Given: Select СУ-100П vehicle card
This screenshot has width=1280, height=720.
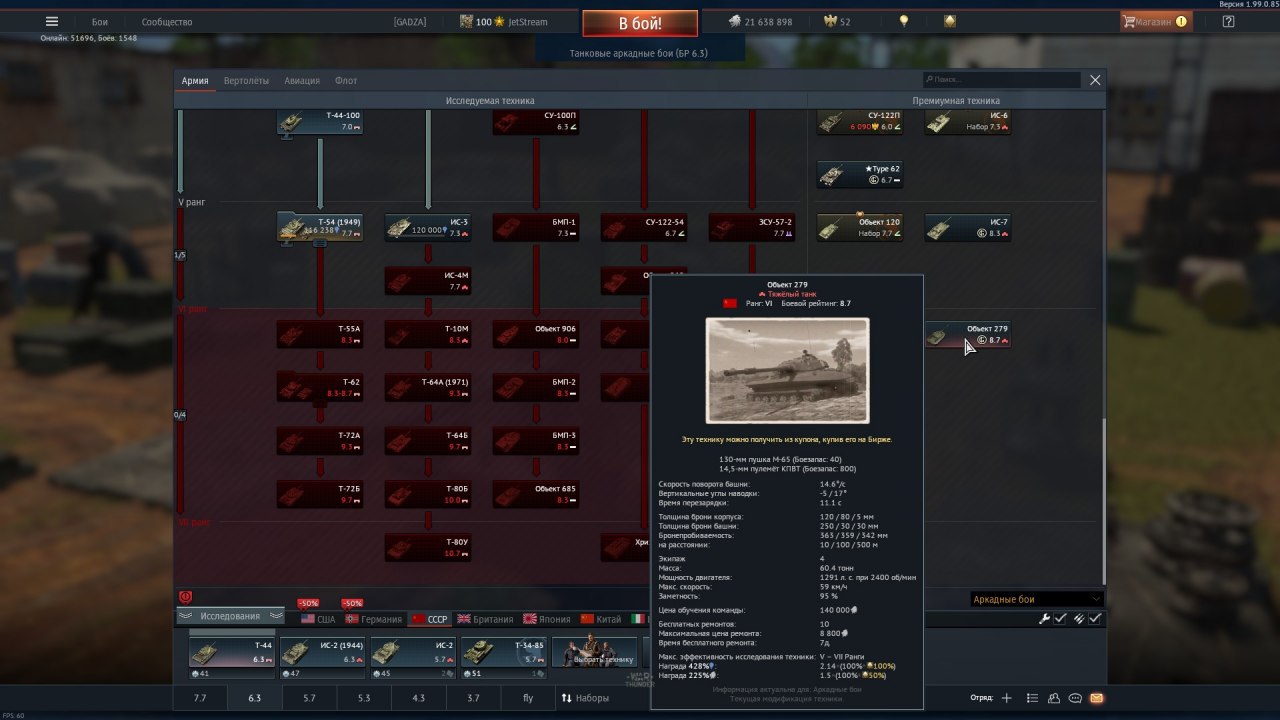Looking at the screenshot, I should (x=536, y=122).
